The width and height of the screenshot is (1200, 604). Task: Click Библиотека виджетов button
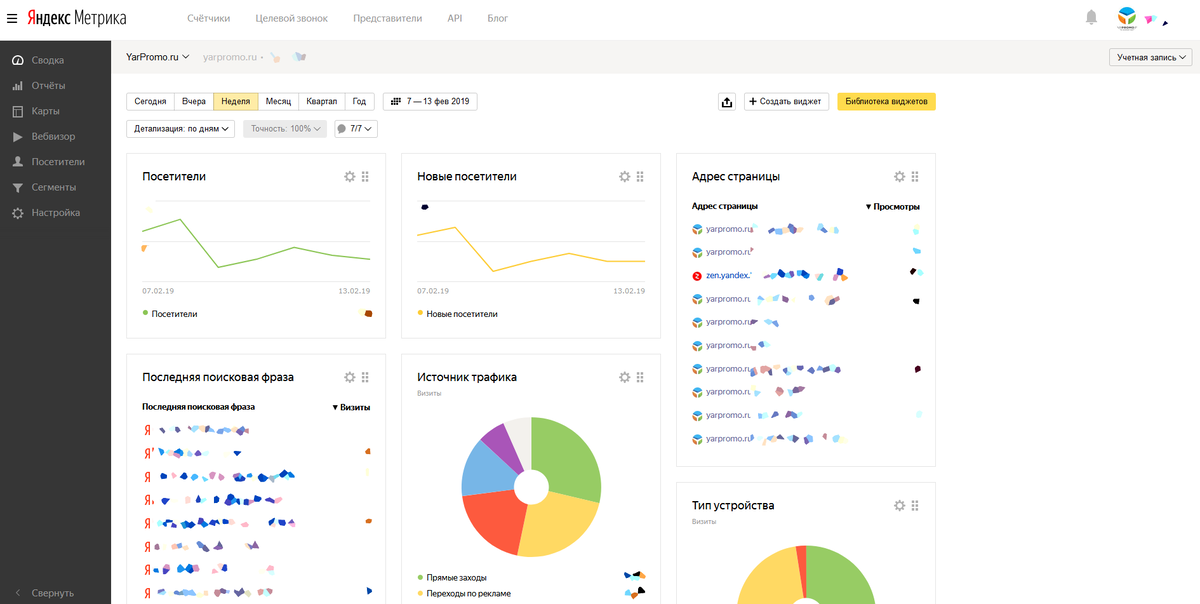click(x=886, y=101)
